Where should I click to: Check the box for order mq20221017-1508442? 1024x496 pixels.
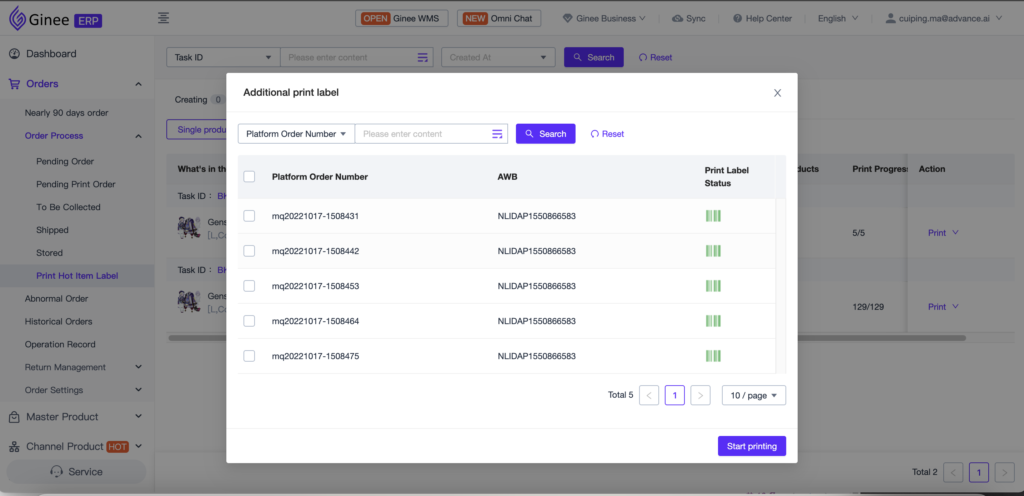tap(249, 251)
